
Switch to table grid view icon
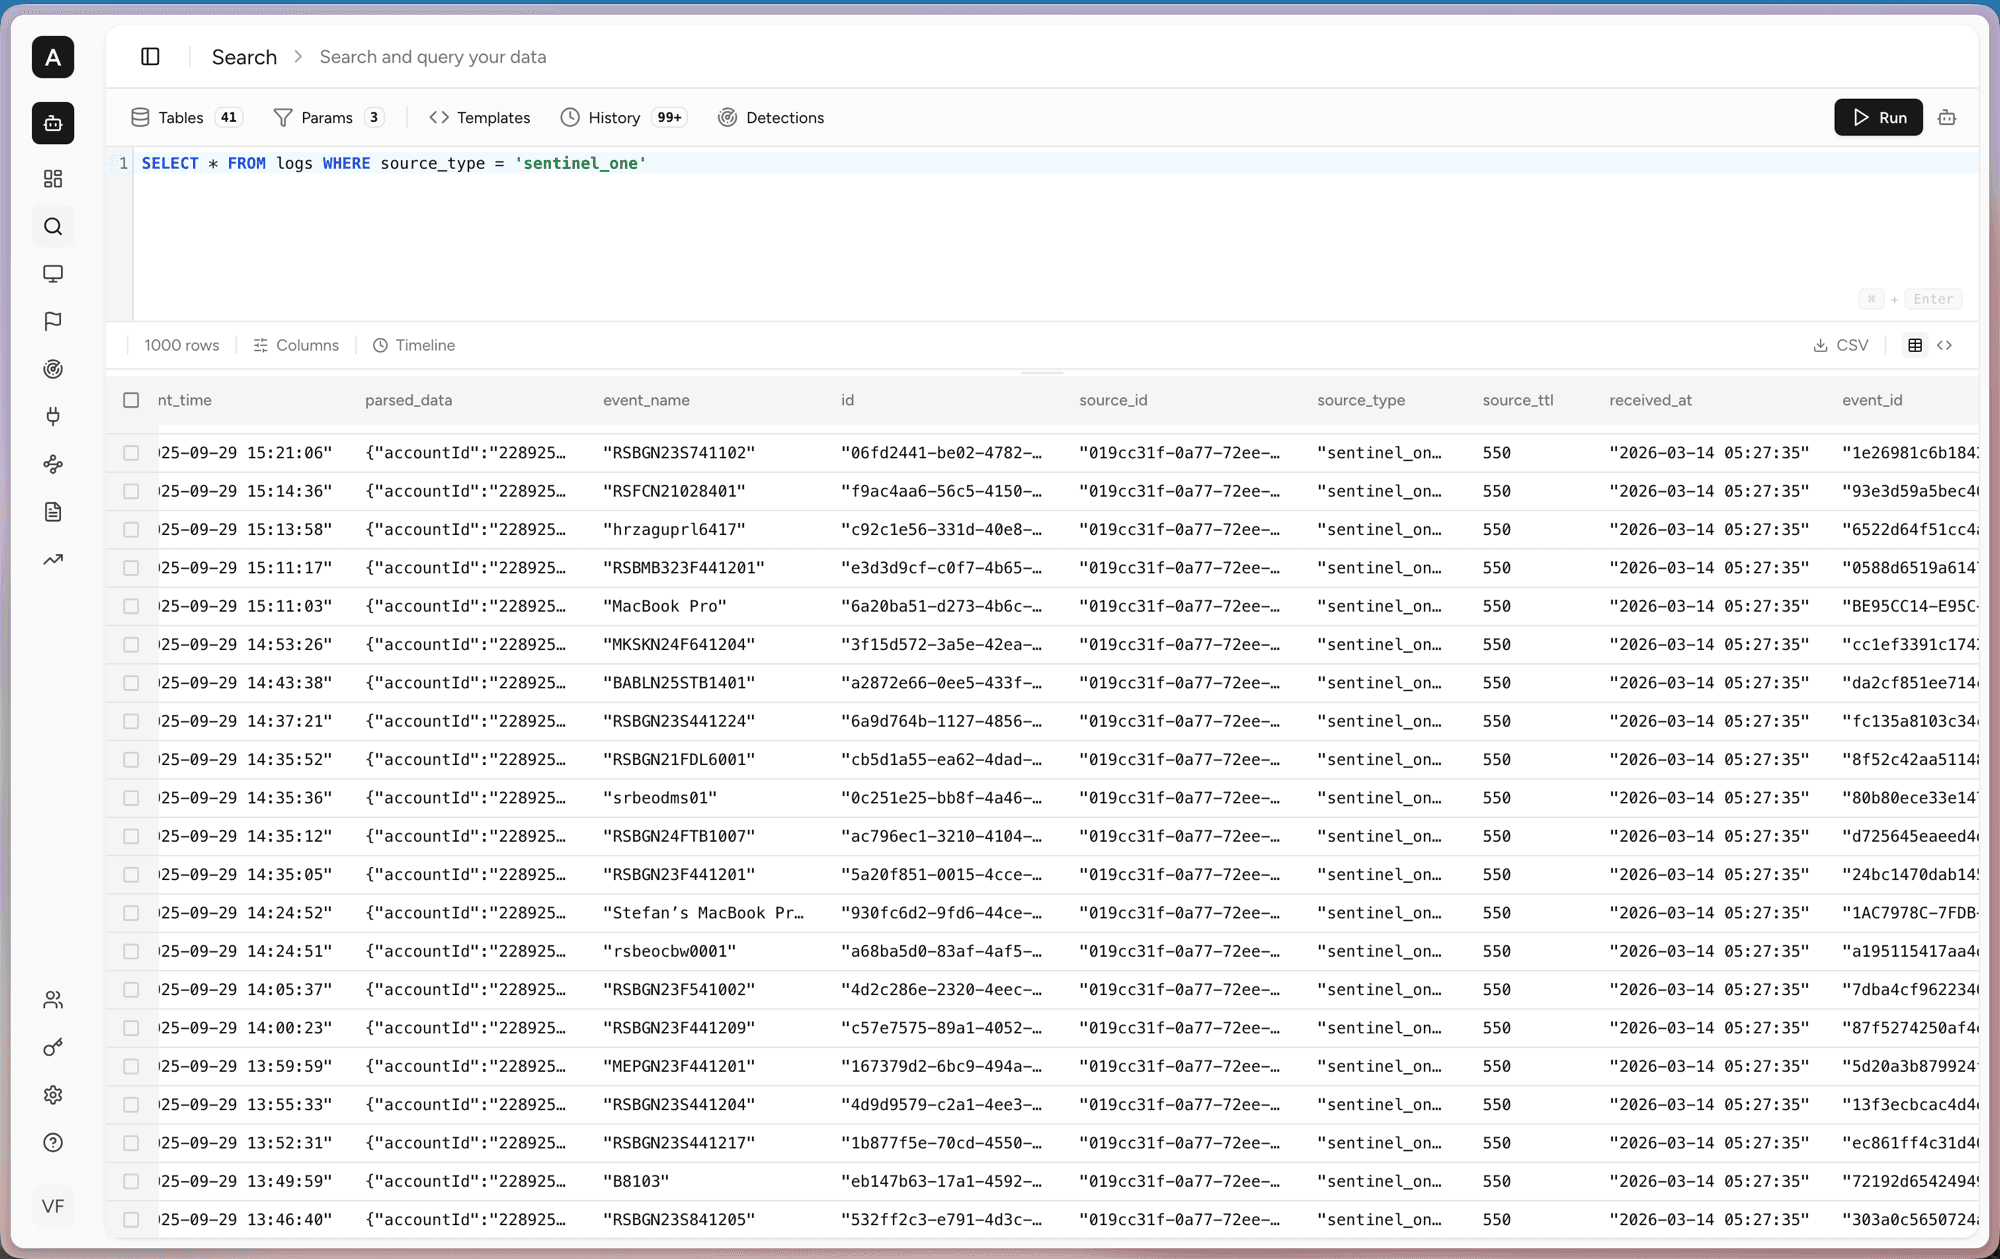[1915, 345]
